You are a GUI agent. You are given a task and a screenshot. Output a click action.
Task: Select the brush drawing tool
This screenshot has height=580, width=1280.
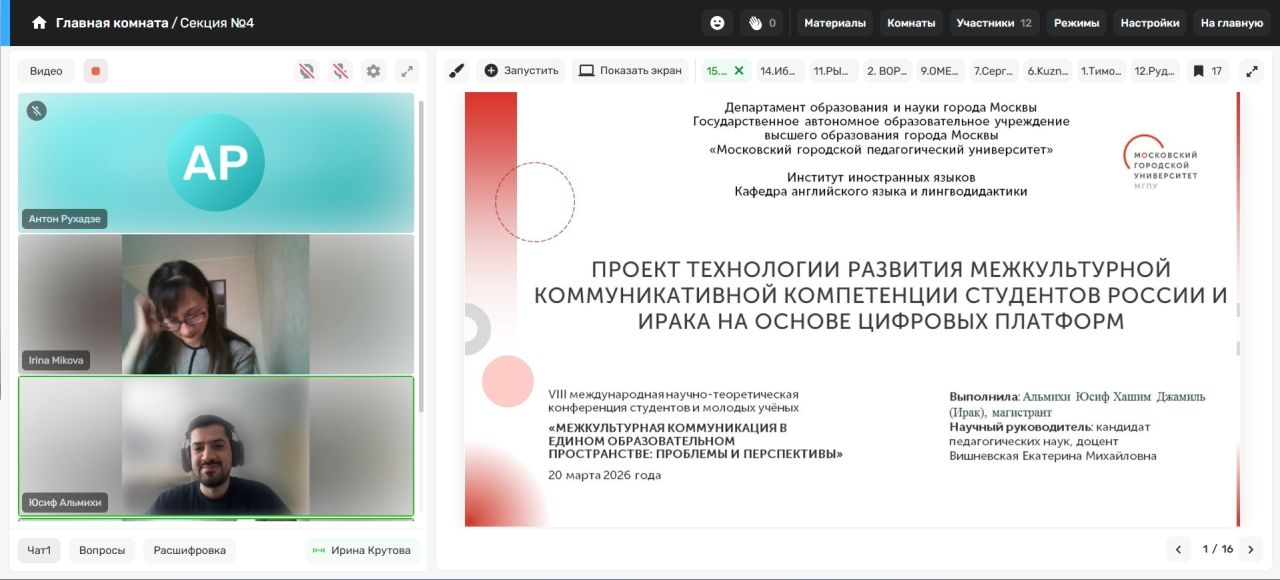[456, 71]
